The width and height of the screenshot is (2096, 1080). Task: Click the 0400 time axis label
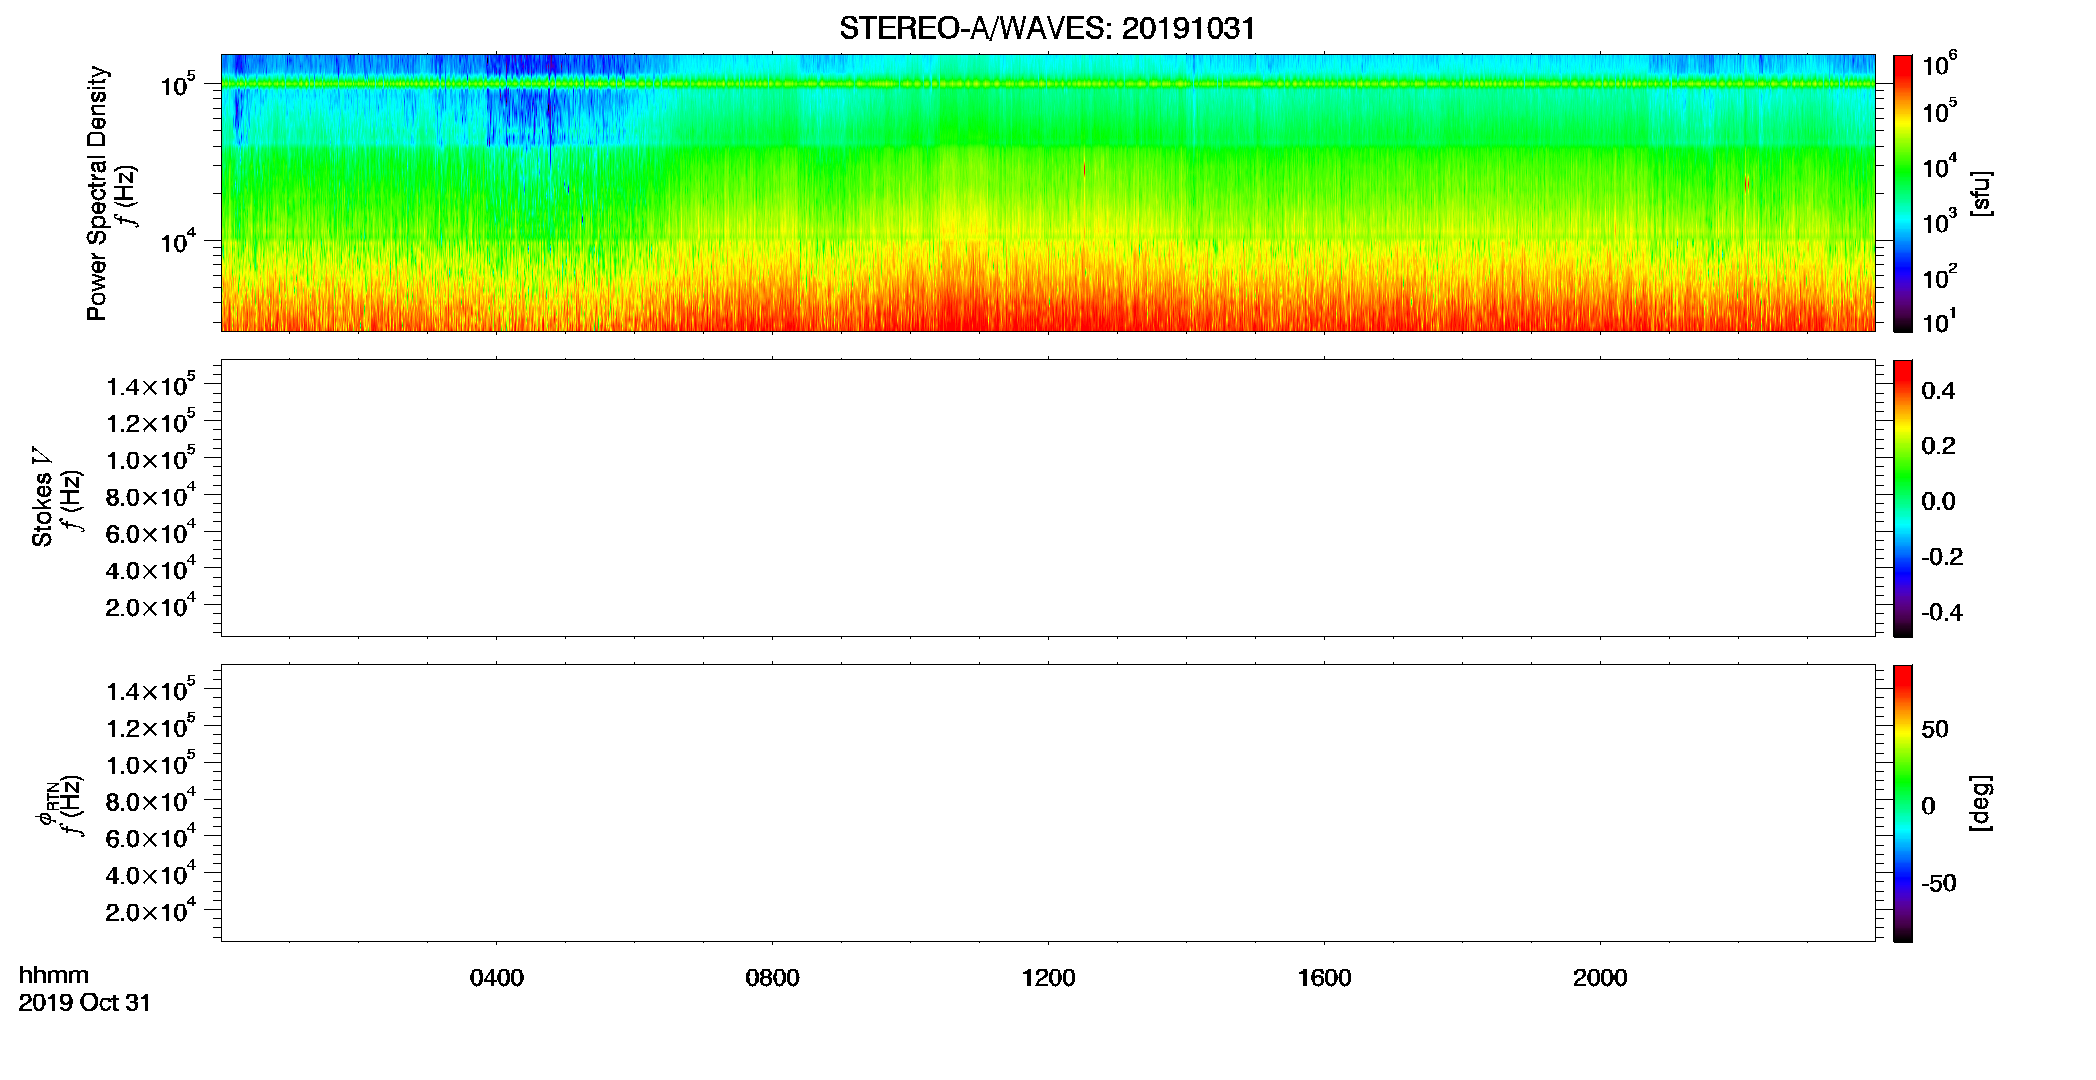pyautogui.click(x=497, y=978)
